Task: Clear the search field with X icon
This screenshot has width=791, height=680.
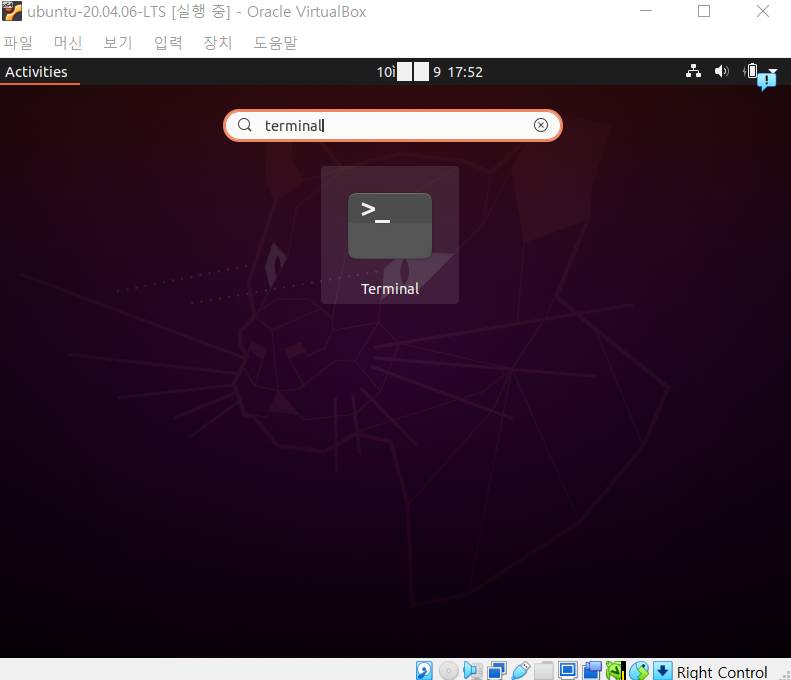Action: pos(541,125)
